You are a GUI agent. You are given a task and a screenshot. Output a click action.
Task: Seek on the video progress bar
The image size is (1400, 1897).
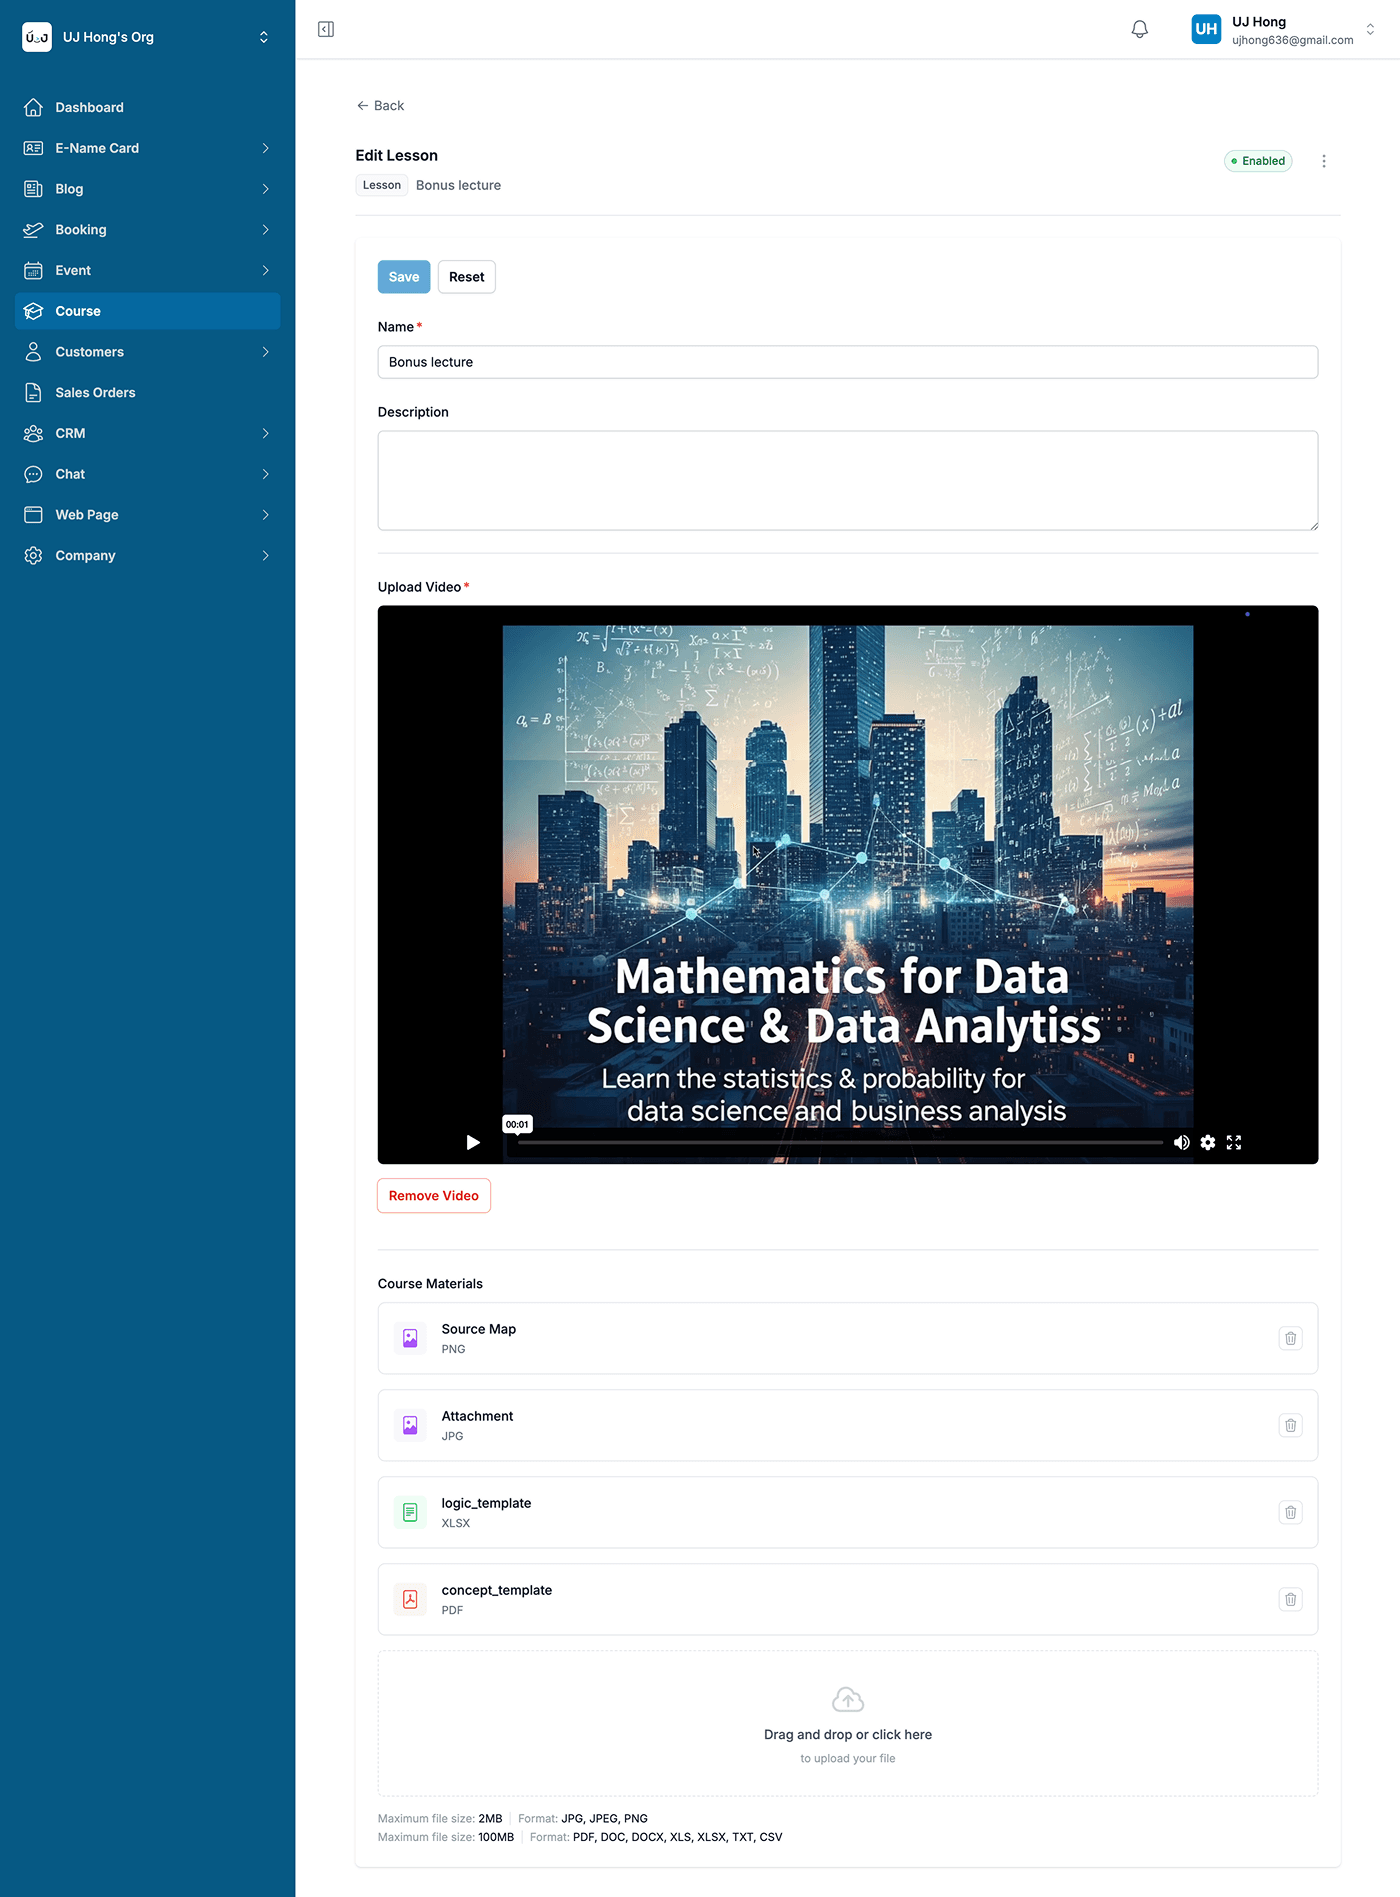[x=840, y=1142]
